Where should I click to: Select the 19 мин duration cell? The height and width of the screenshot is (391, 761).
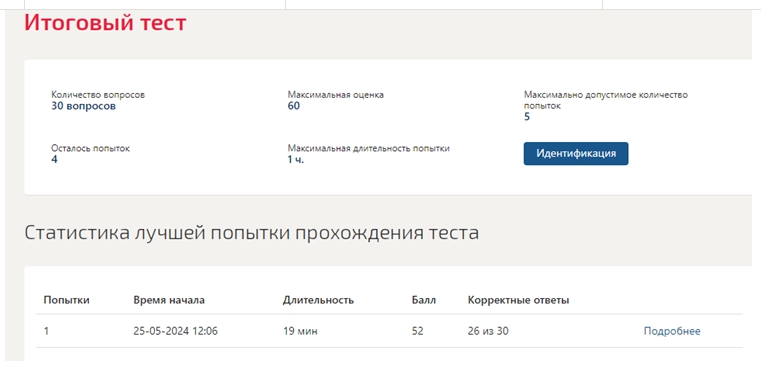(300, 331)
